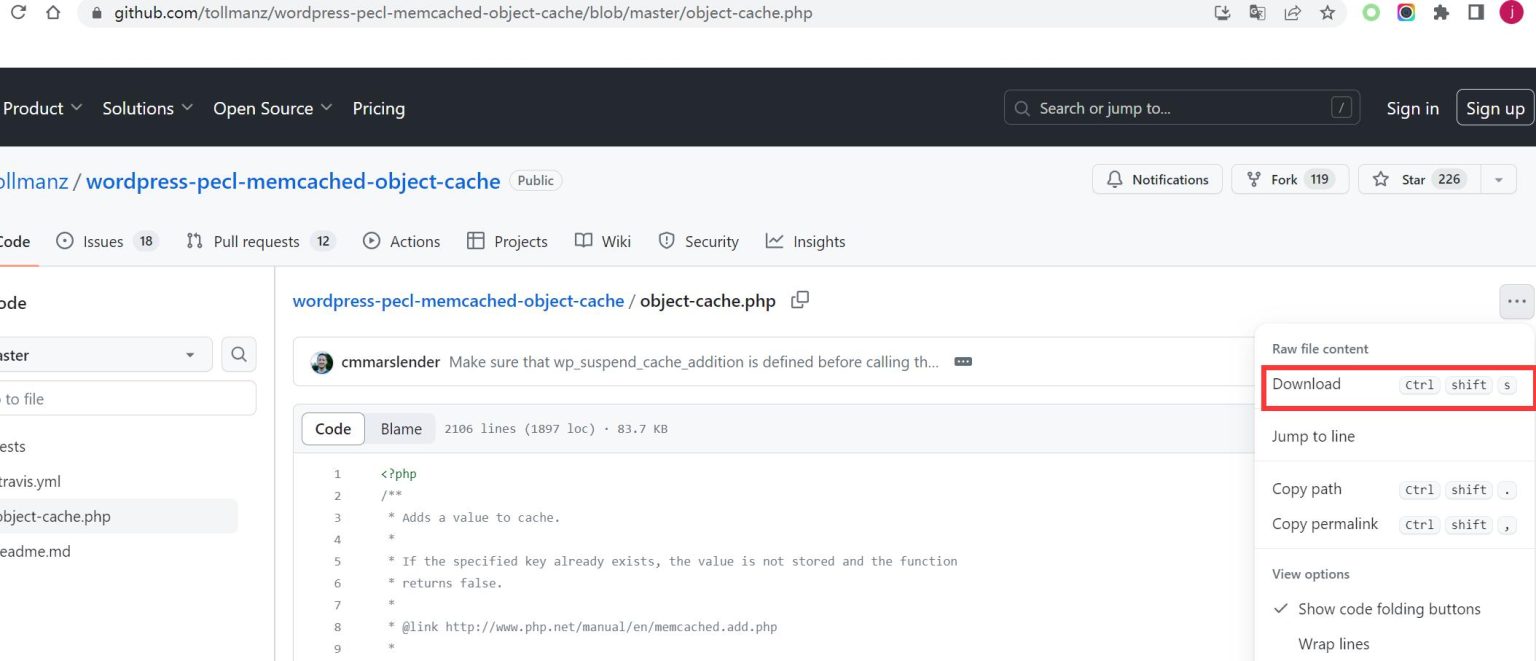Switch to Blame view
Screen dimensions: 1536x661
coord(401,429)
